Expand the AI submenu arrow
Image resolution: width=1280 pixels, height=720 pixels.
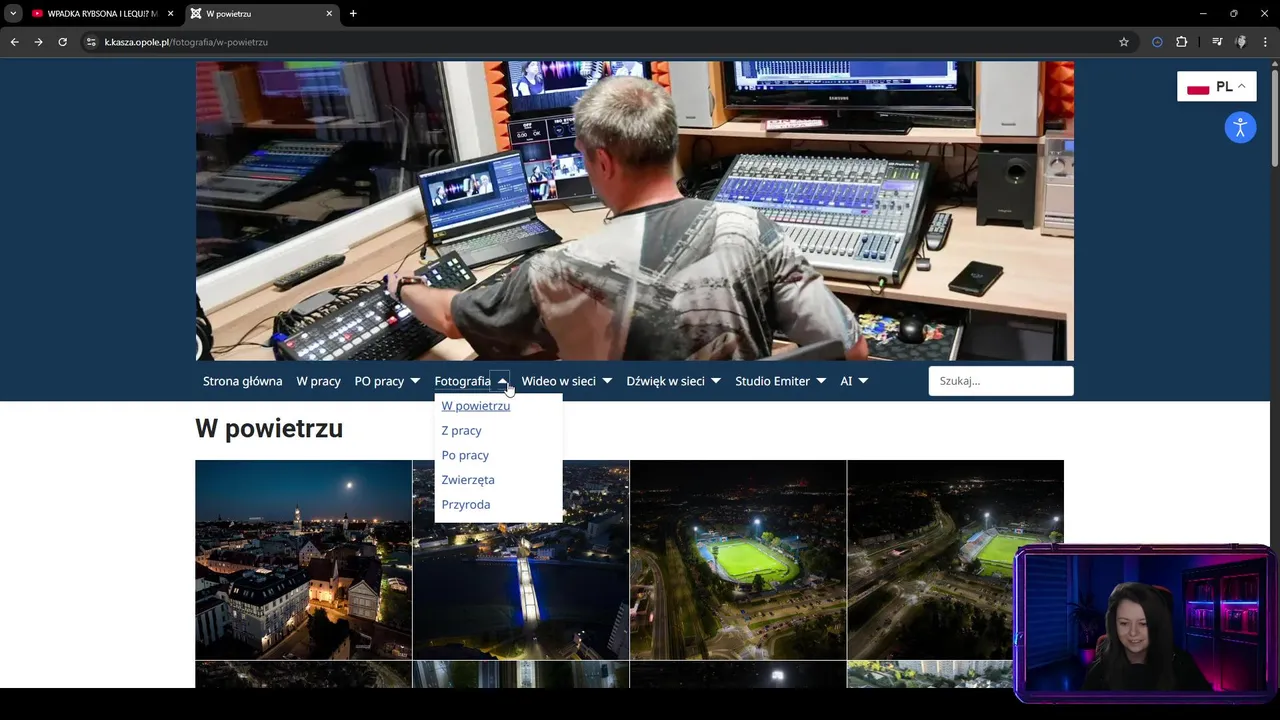pos(863,381)
